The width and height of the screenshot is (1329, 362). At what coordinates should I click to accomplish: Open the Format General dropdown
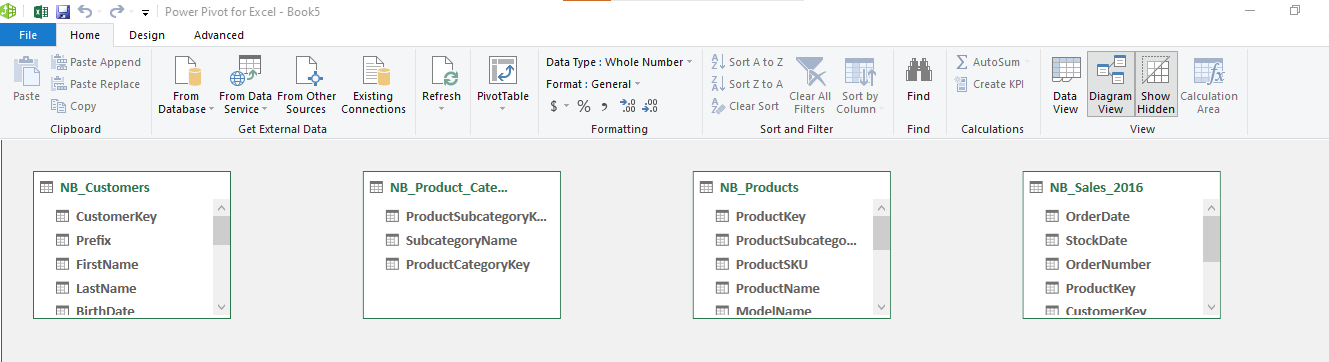point(594,84)
